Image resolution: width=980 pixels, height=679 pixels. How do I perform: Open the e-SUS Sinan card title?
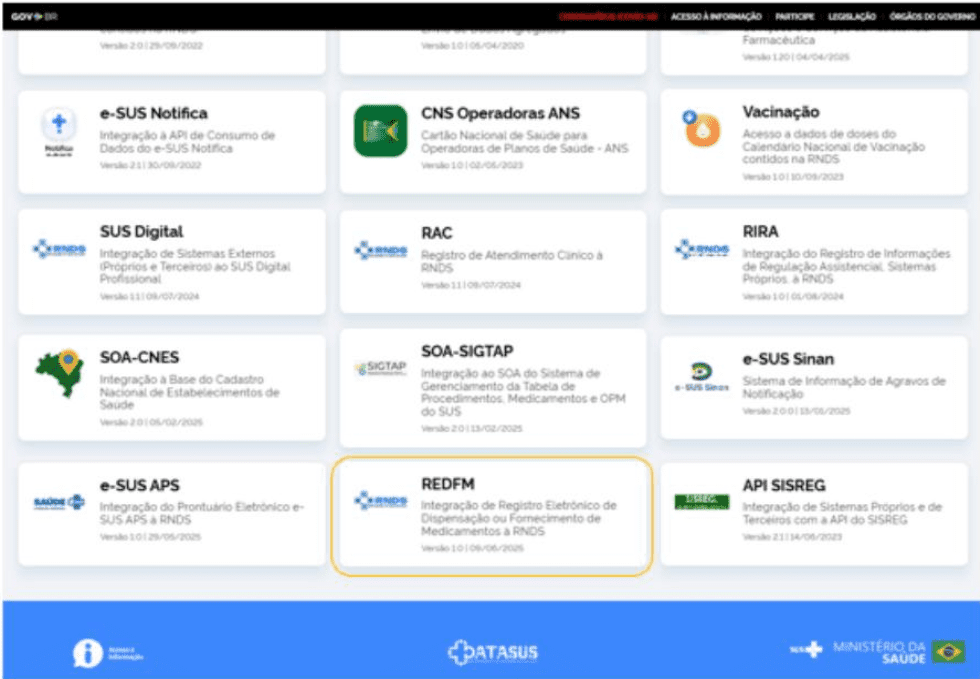[788, 359]
